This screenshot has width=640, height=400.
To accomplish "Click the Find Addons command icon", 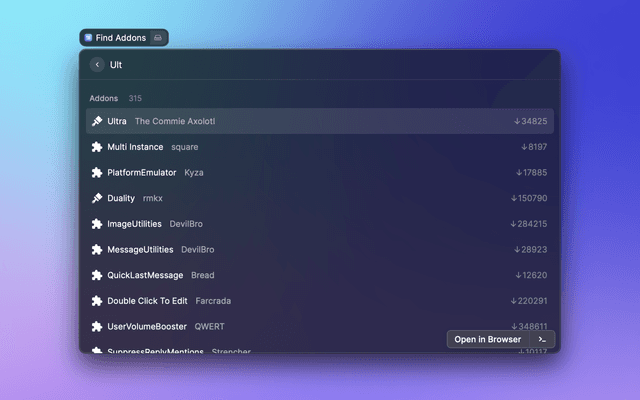I will 89,38.
